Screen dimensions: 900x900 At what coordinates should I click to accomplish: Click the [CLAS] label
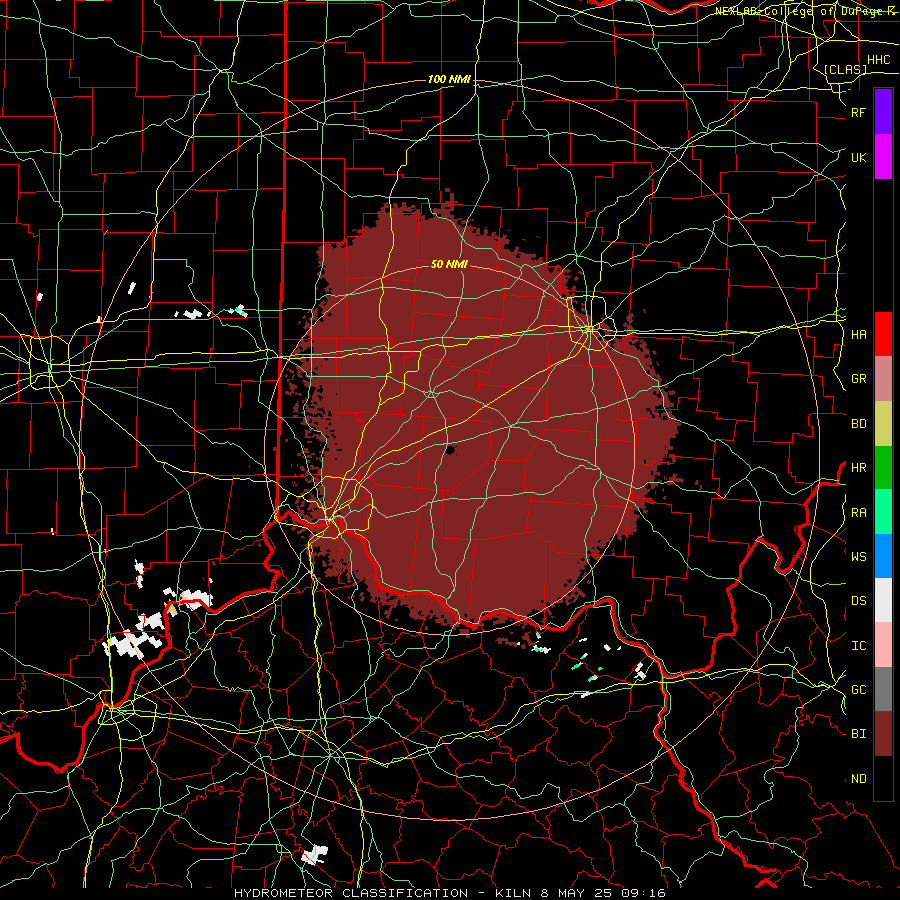845,69
